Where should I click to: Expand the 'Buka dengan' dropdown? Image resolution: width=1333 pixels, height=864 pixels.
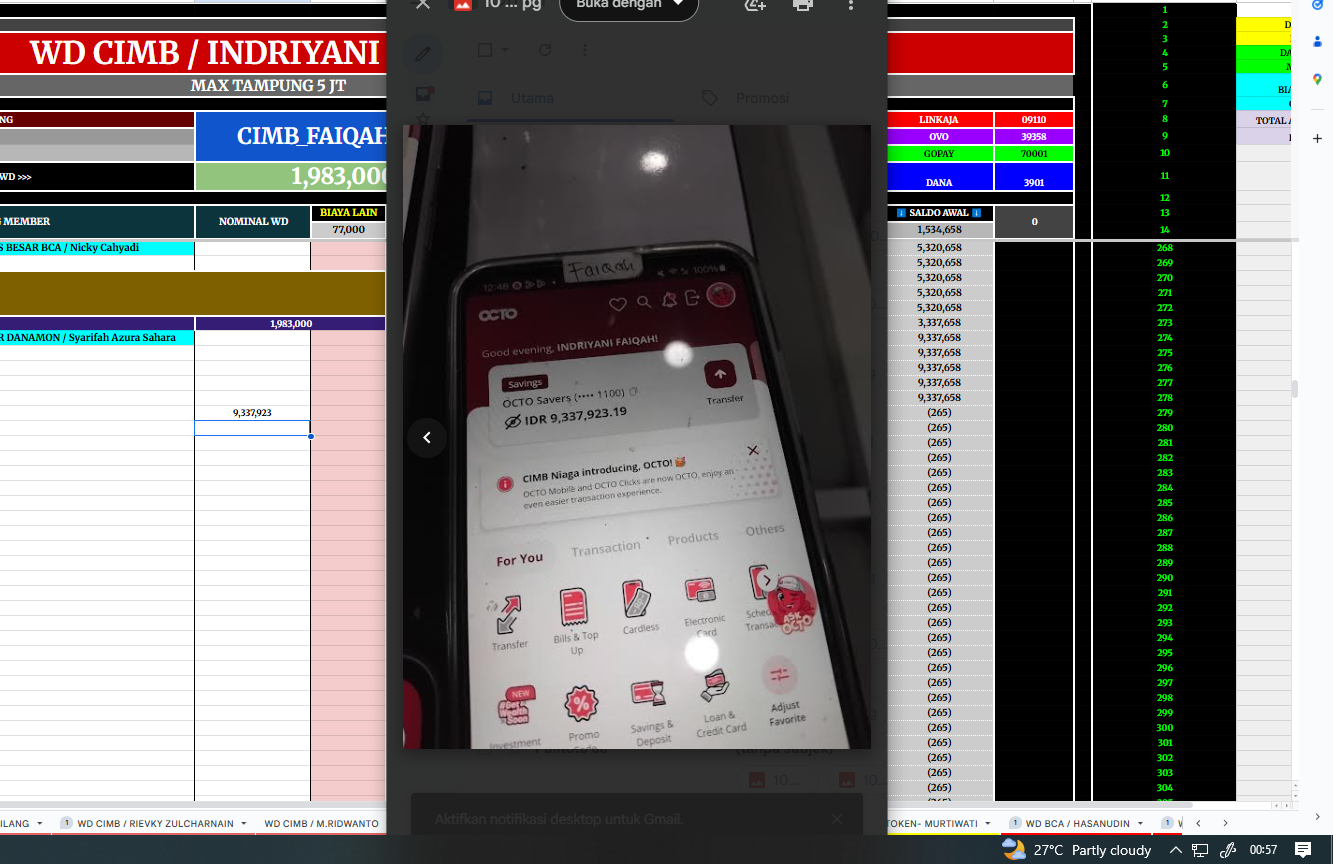pyautogui.click(x=629, y=5)
